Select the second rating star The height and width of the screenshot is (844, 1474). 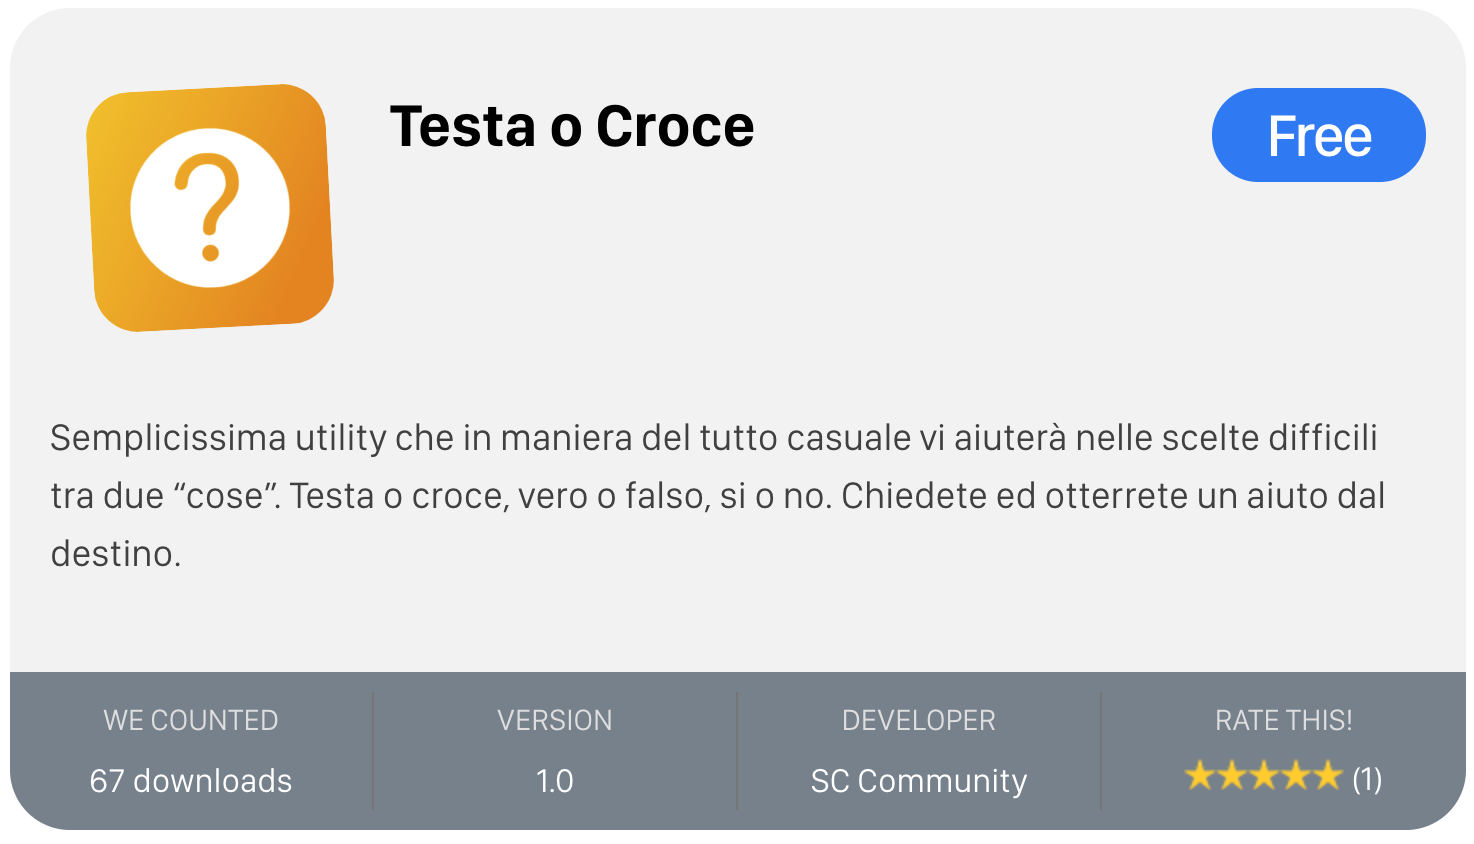tap(1231, 776)
